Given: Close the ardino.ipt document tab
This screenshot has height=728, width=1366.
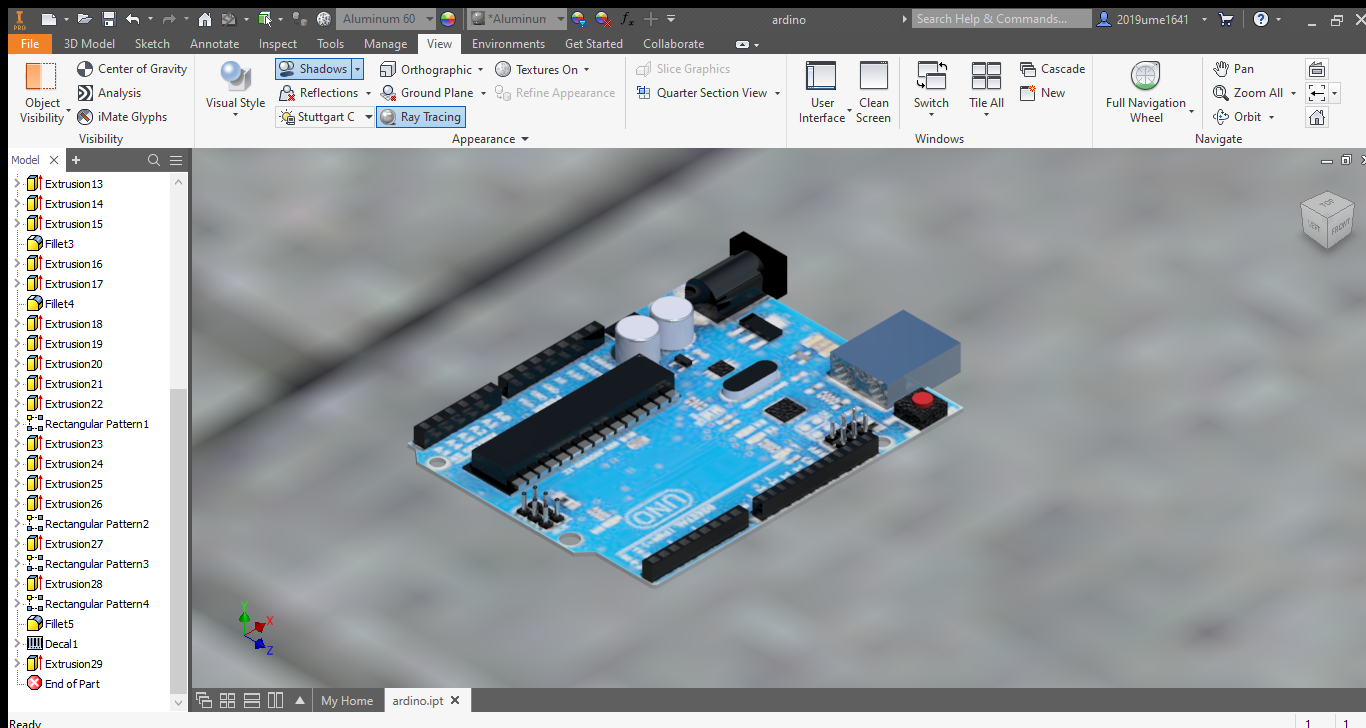Looking at the screenshot, I should coord(455,701).
